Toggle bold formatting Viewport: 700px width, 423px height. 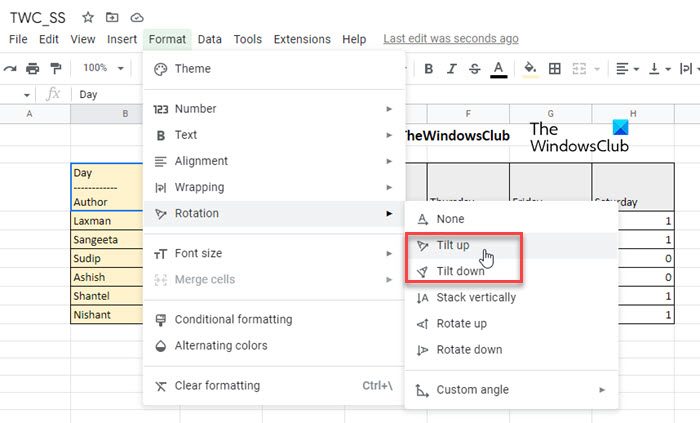coord(428,68)
